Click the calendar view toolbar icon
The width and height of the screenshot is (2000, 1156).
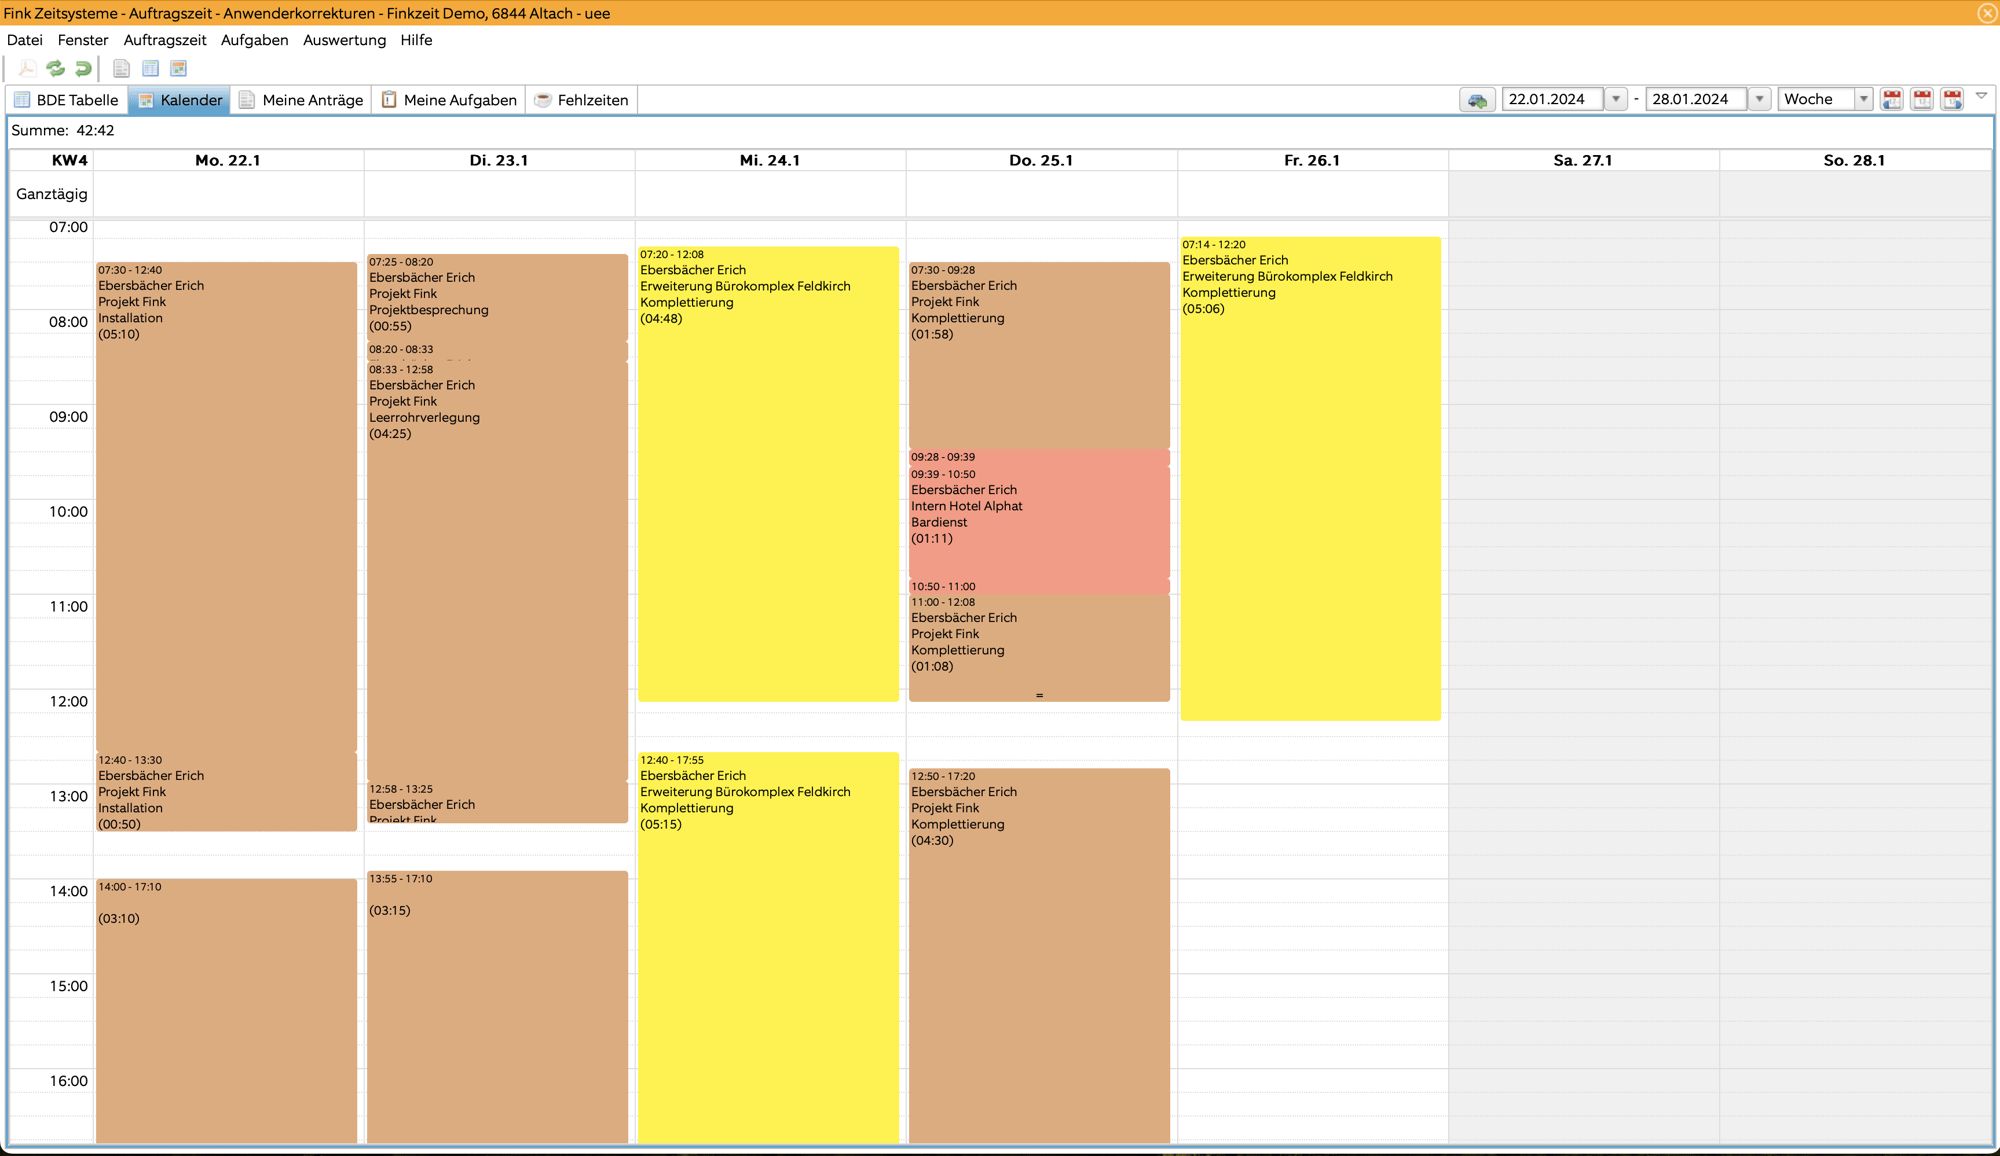[x=179, y=68]
